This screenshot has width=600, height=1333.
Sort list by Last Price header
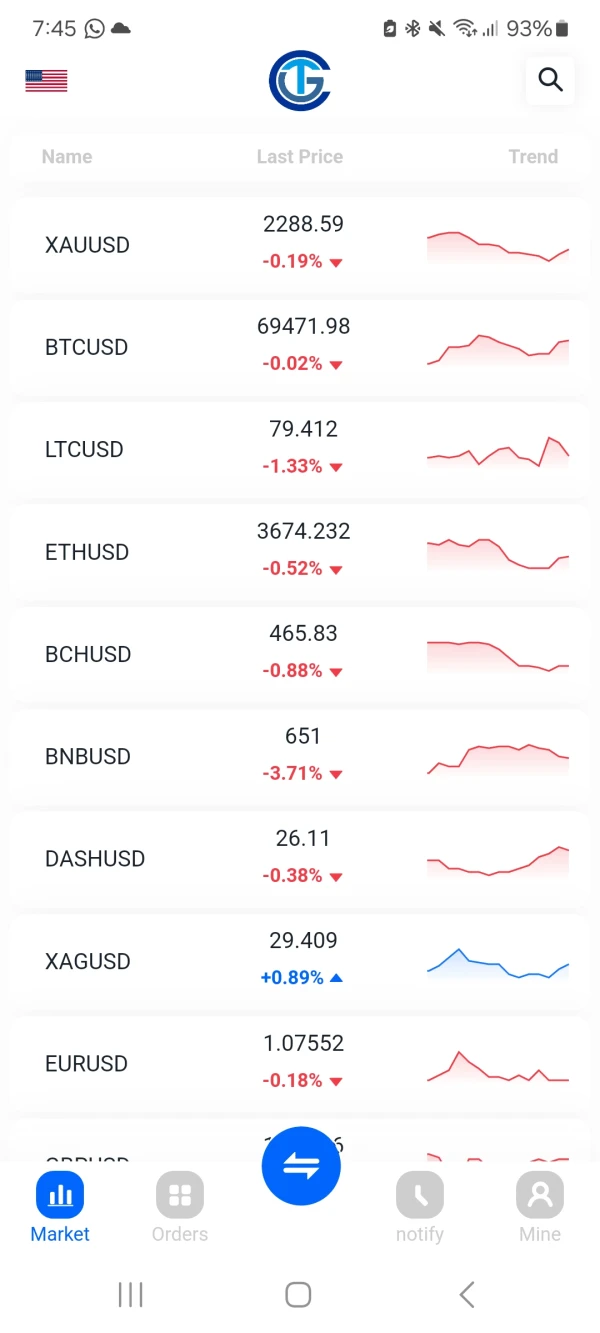300,157
